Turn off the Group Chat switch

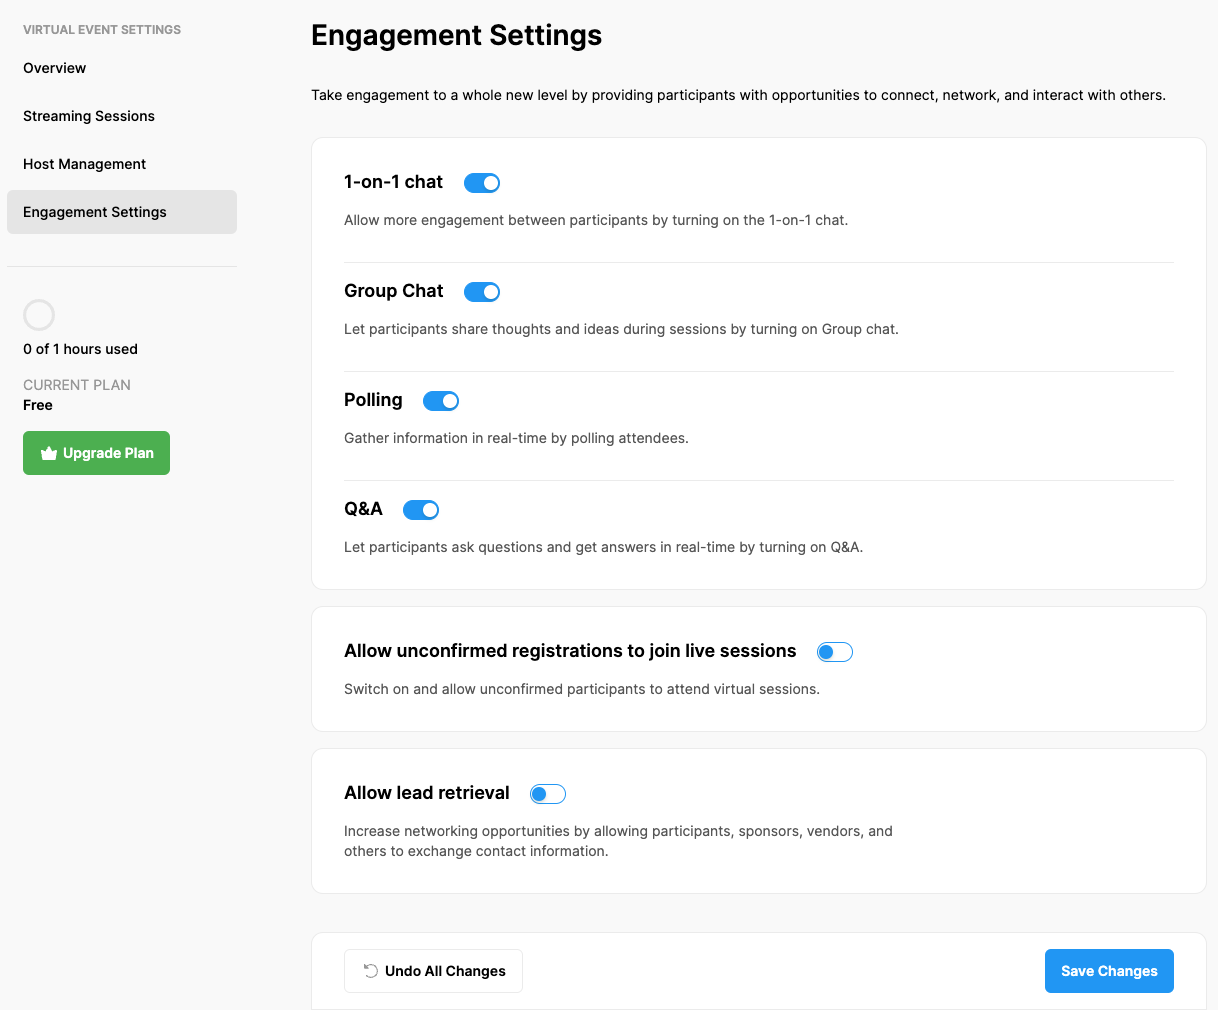pos(482,292)
